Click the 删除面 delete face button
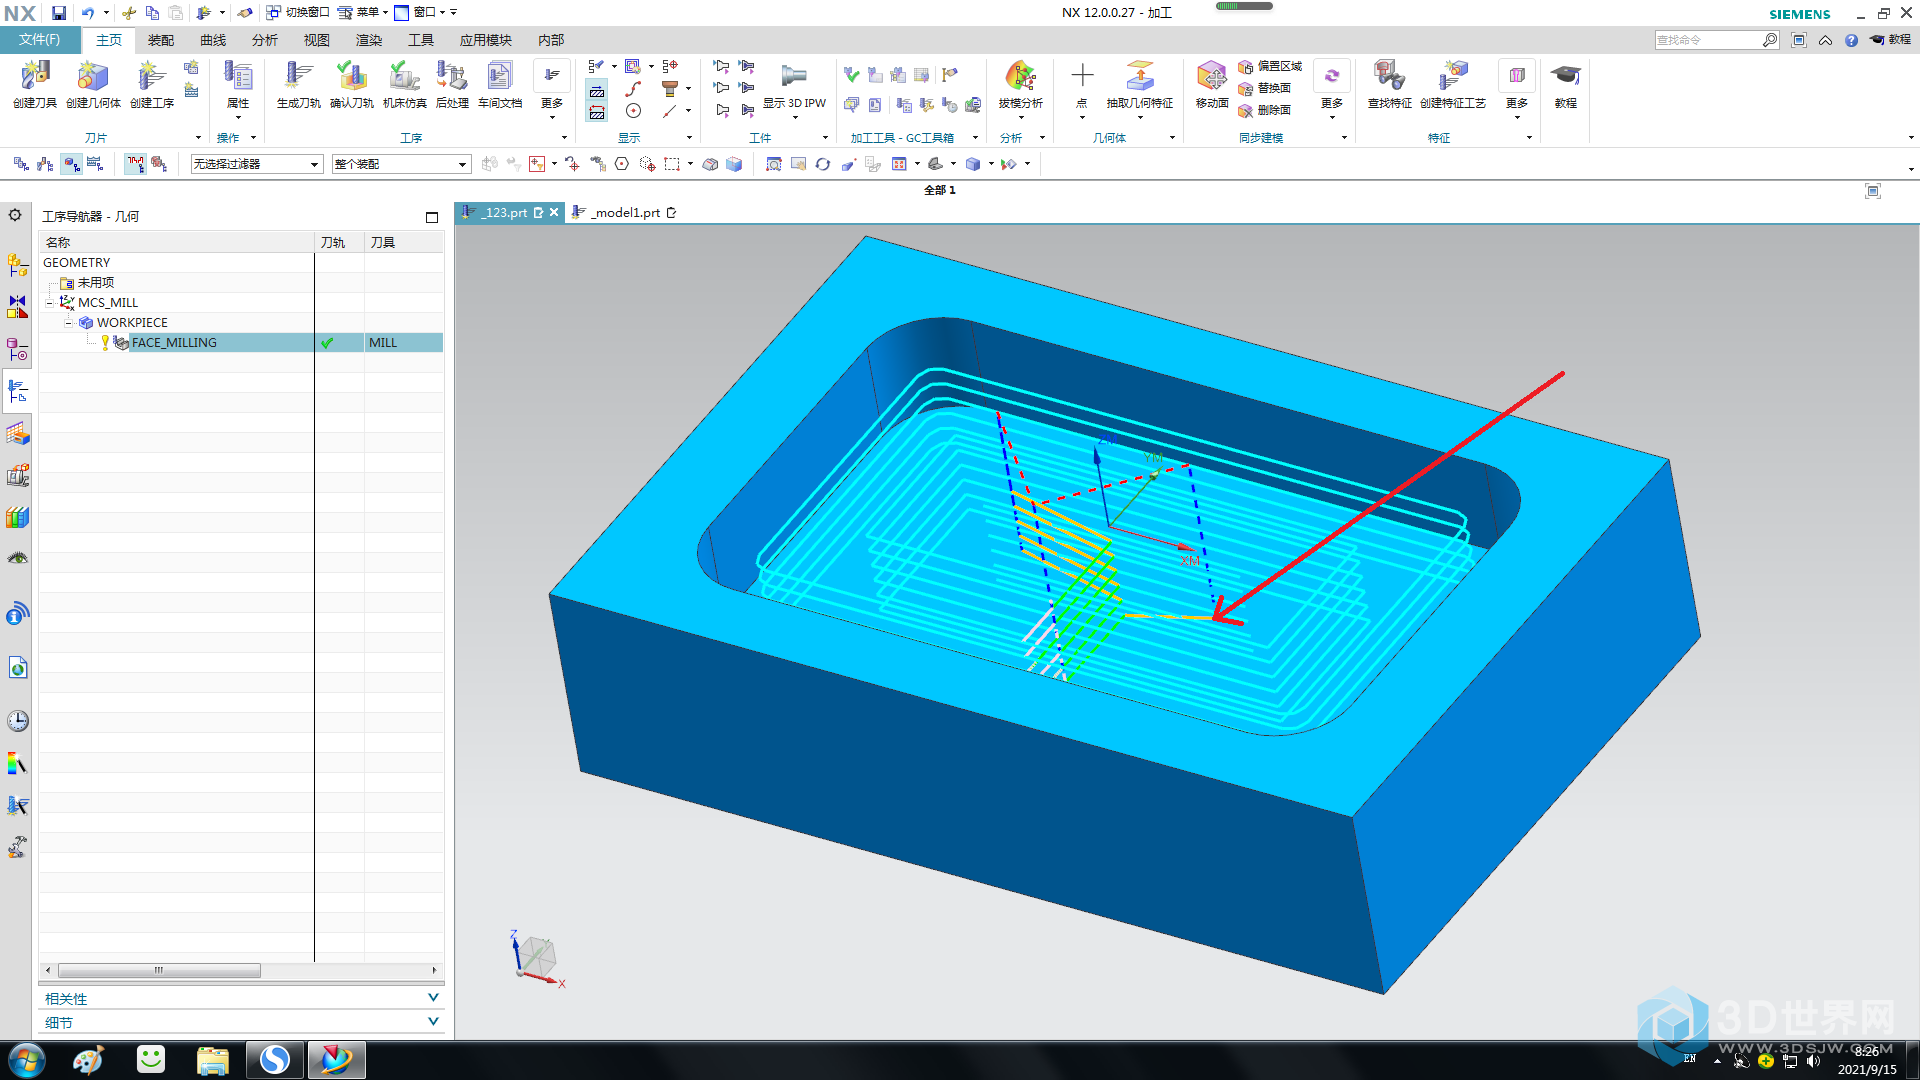The image size is (1920, 1080). (1264, 110)
